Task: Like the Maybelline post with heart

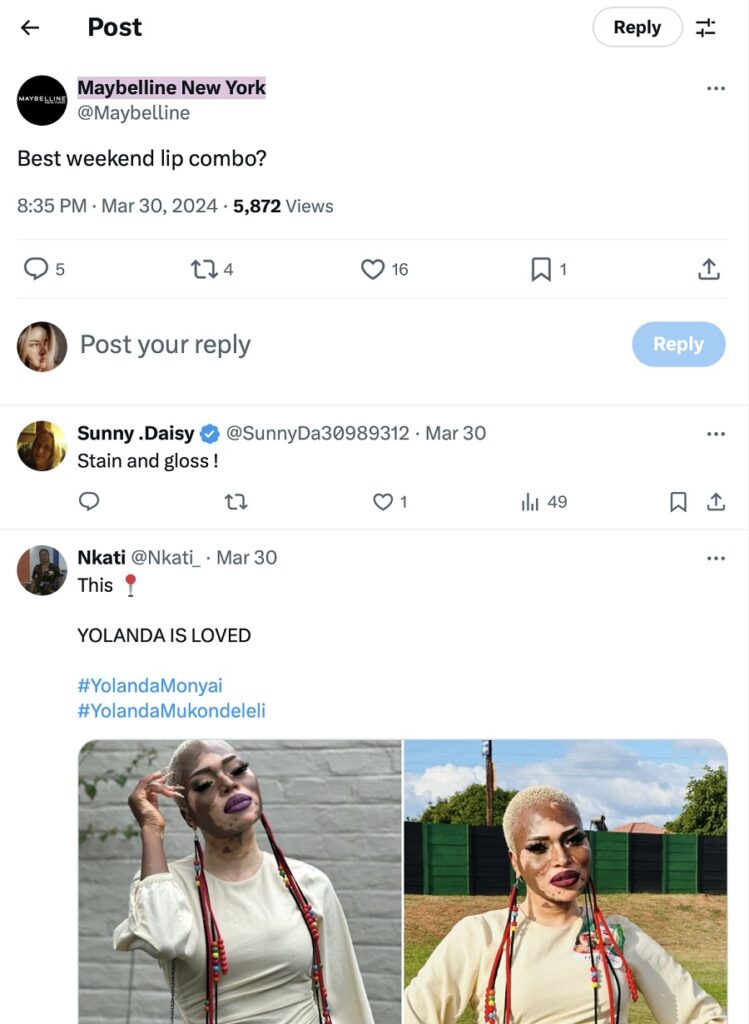Action: point(373,269)
